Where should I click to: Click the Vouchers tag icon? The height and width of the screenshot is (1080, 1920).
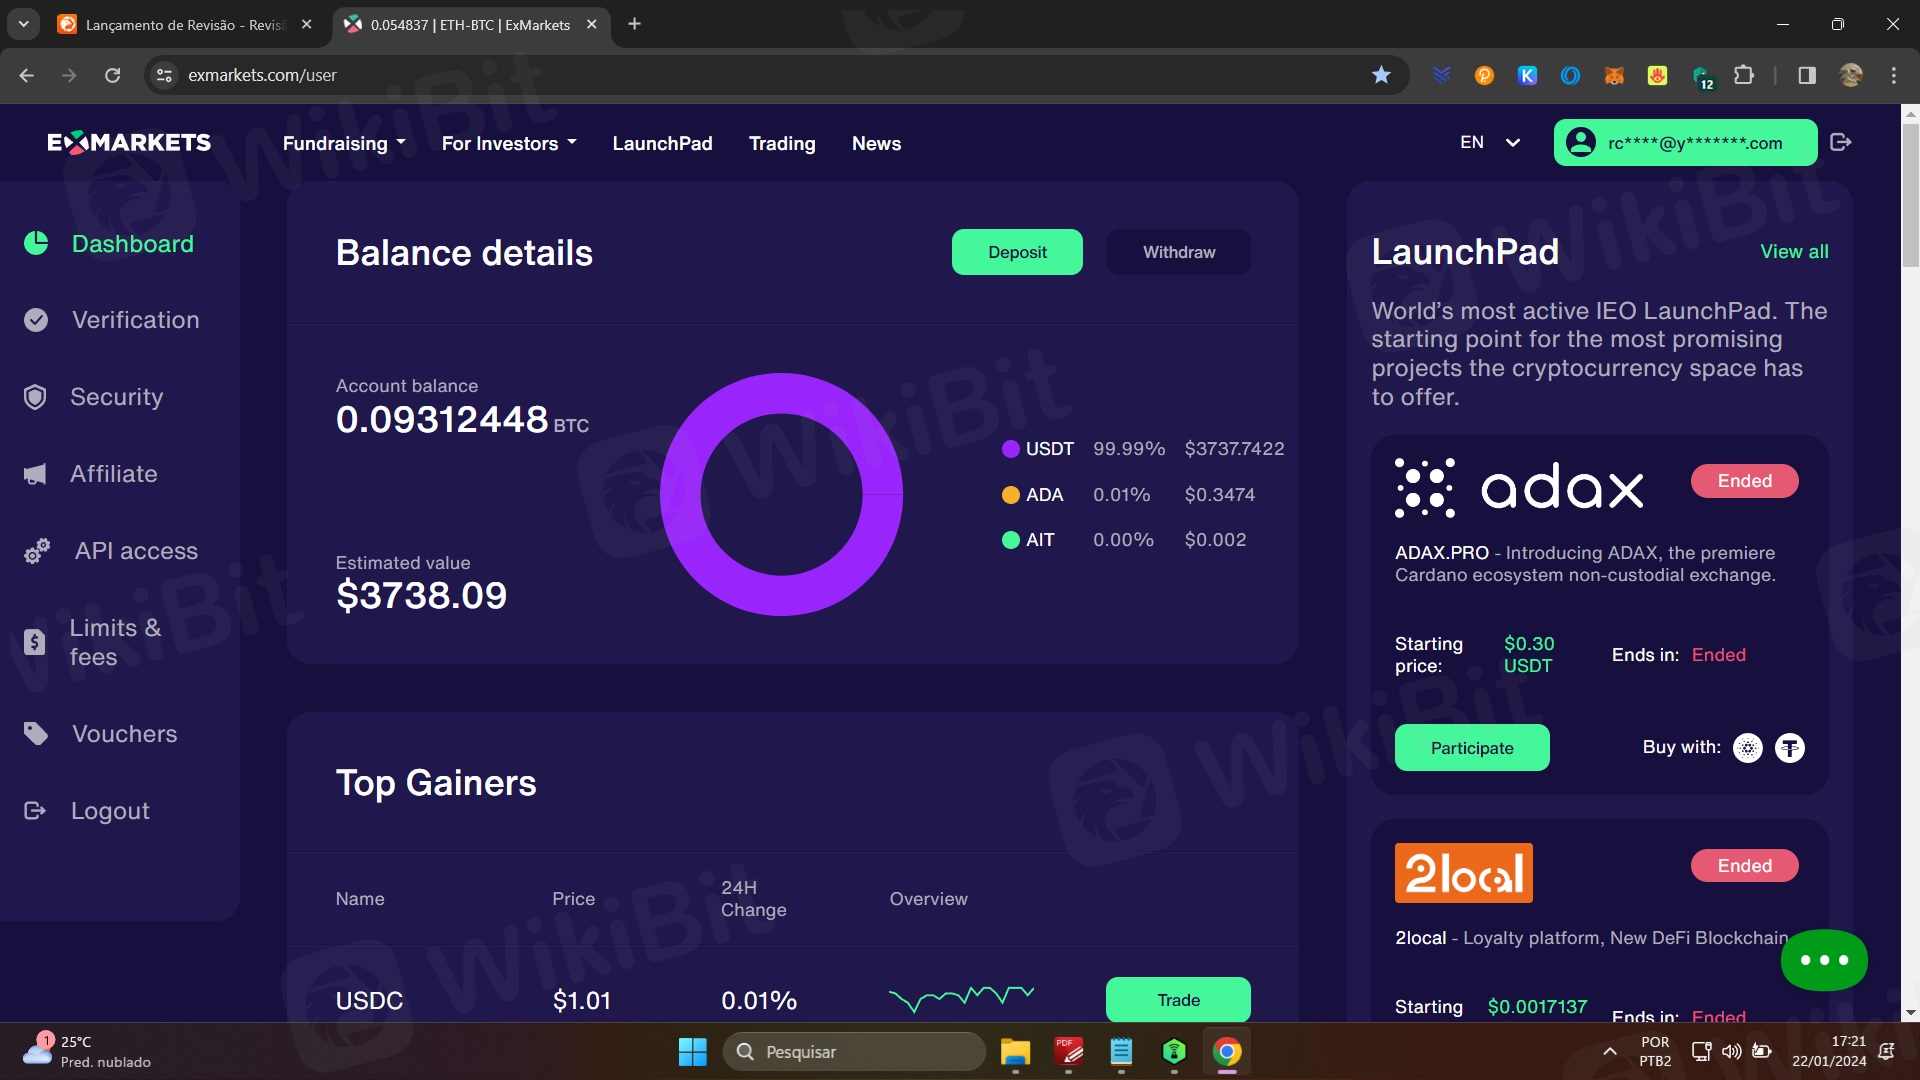coord(35,734)
